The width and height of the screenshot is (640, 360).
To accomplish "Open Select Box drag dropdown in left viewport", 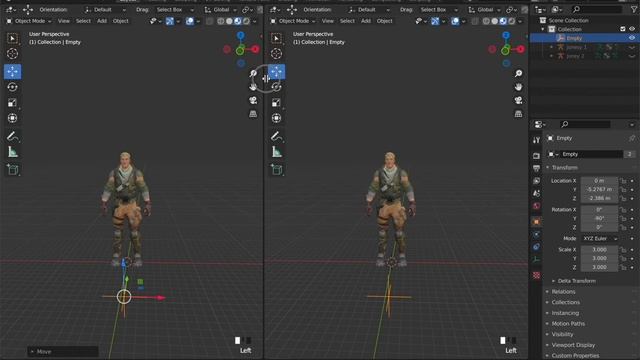I will tap(175, 9).
